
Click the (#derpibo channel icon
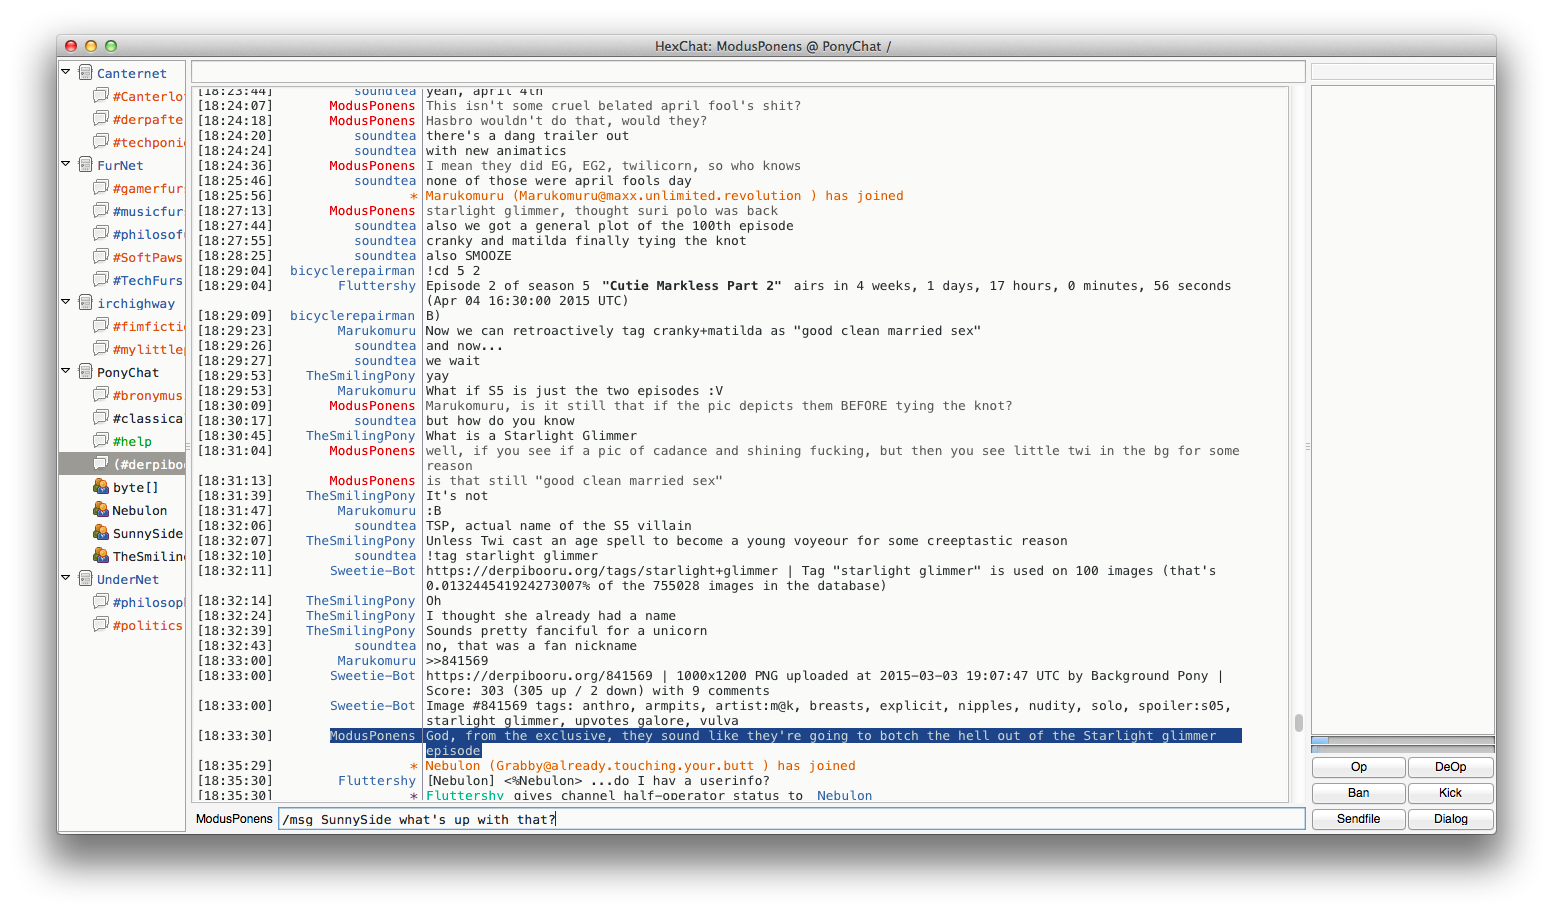click(x=101, y=463)
